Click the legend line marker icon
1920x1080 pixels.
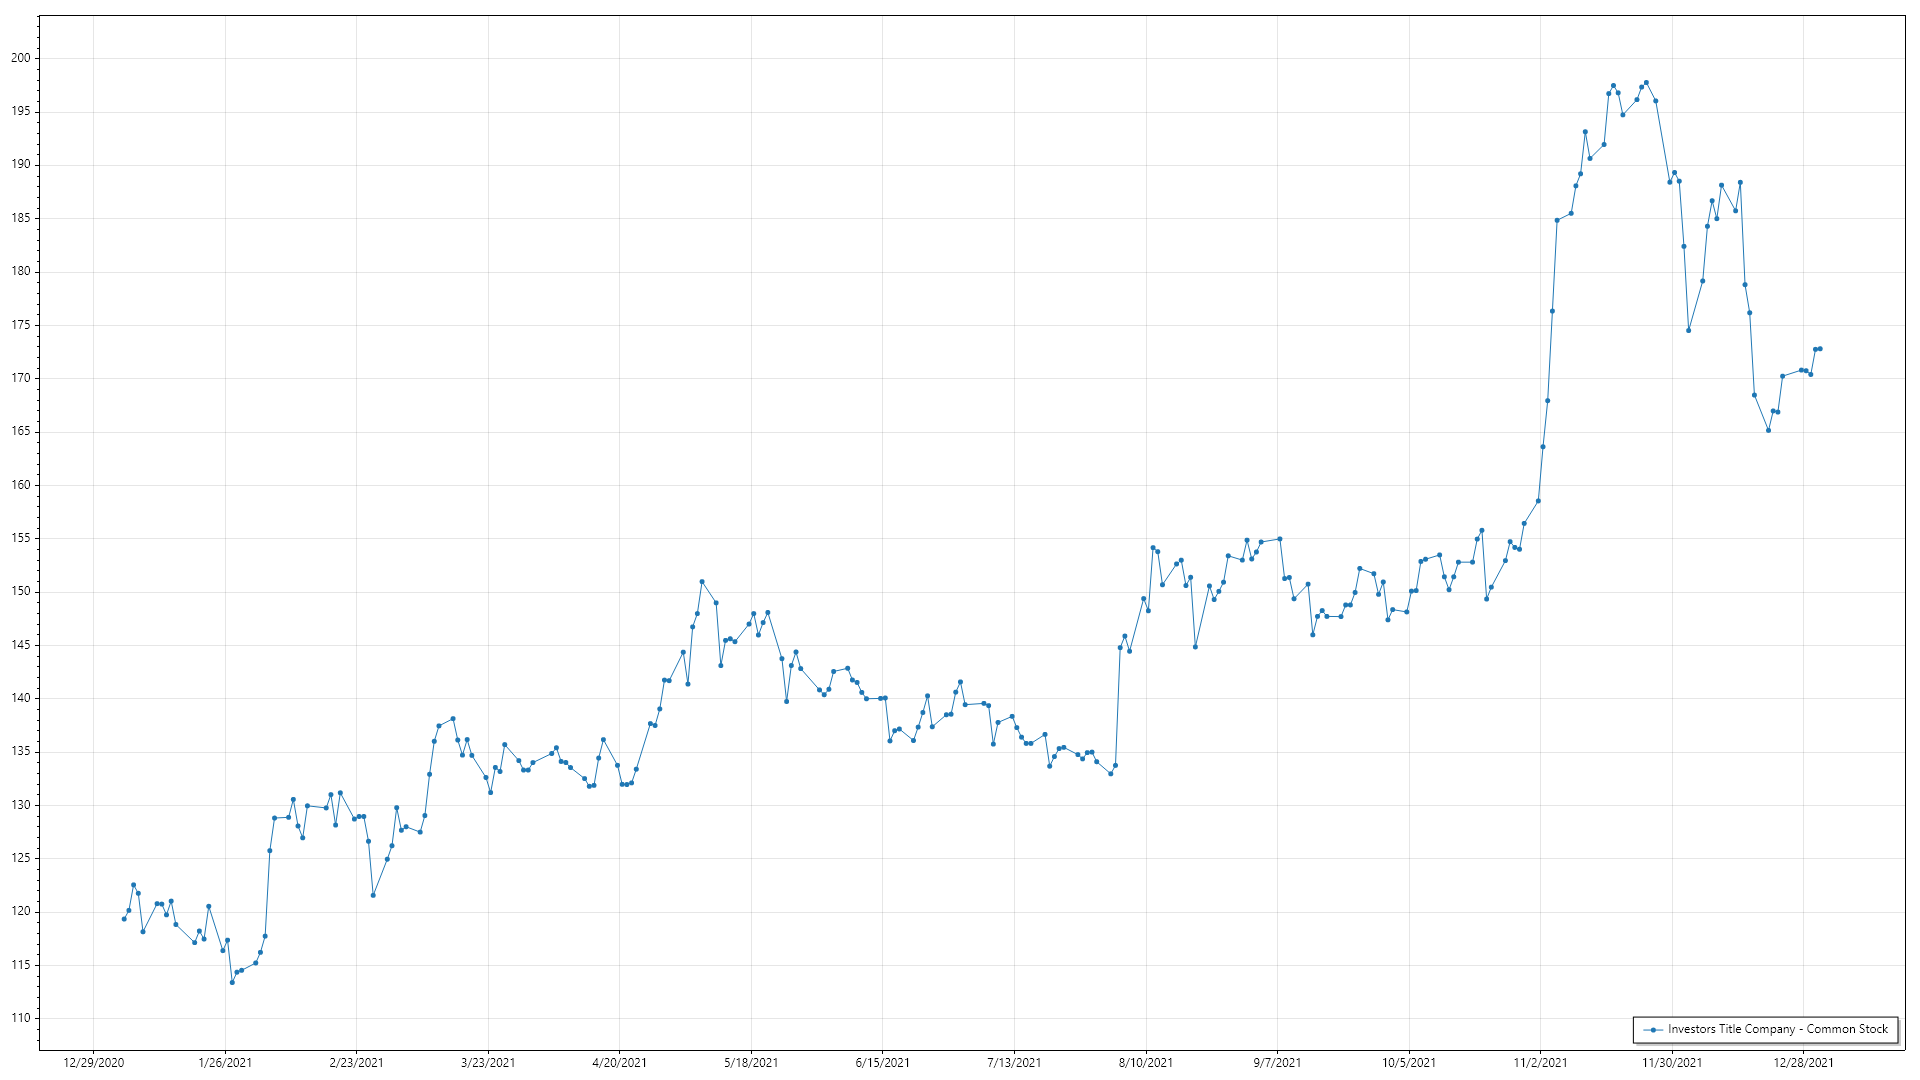[1653, 1029]
